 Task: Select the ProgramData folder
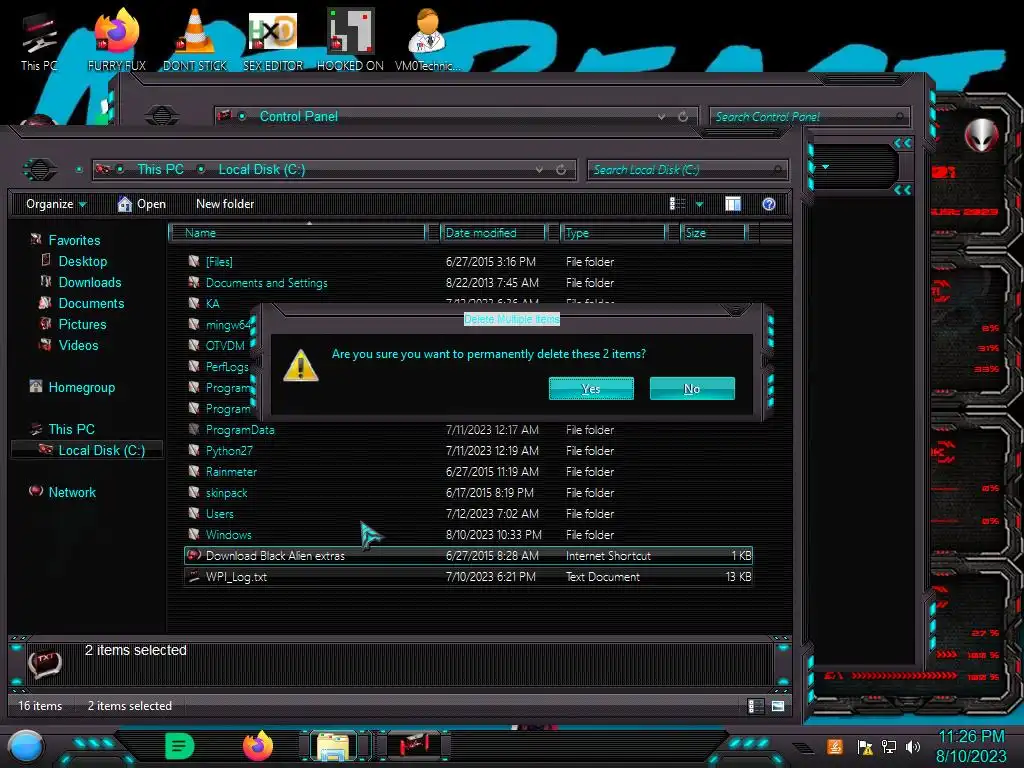pos(468,430)
